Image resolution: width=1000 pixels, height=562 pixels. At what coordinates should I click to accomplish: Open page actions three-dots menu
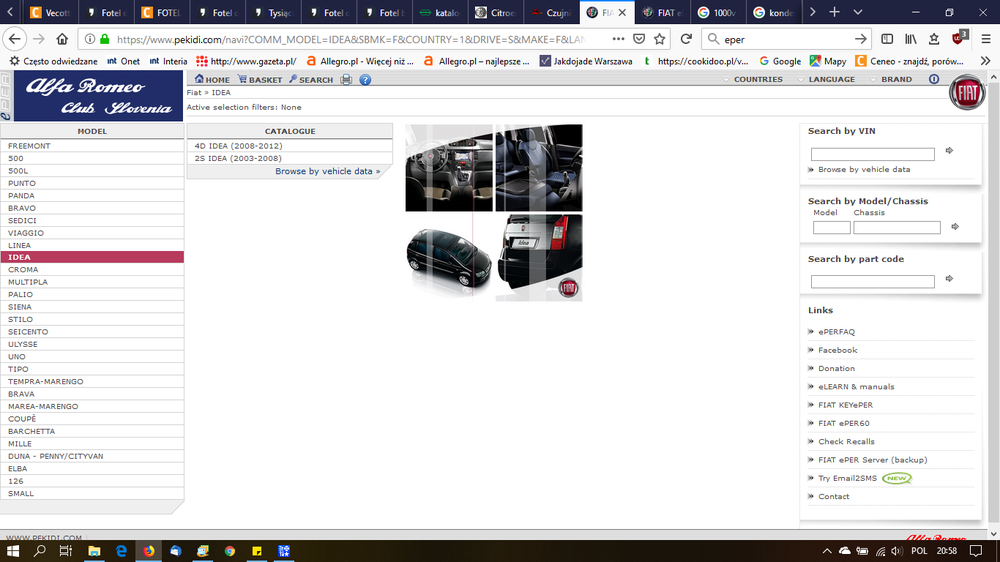click(618, 39)
